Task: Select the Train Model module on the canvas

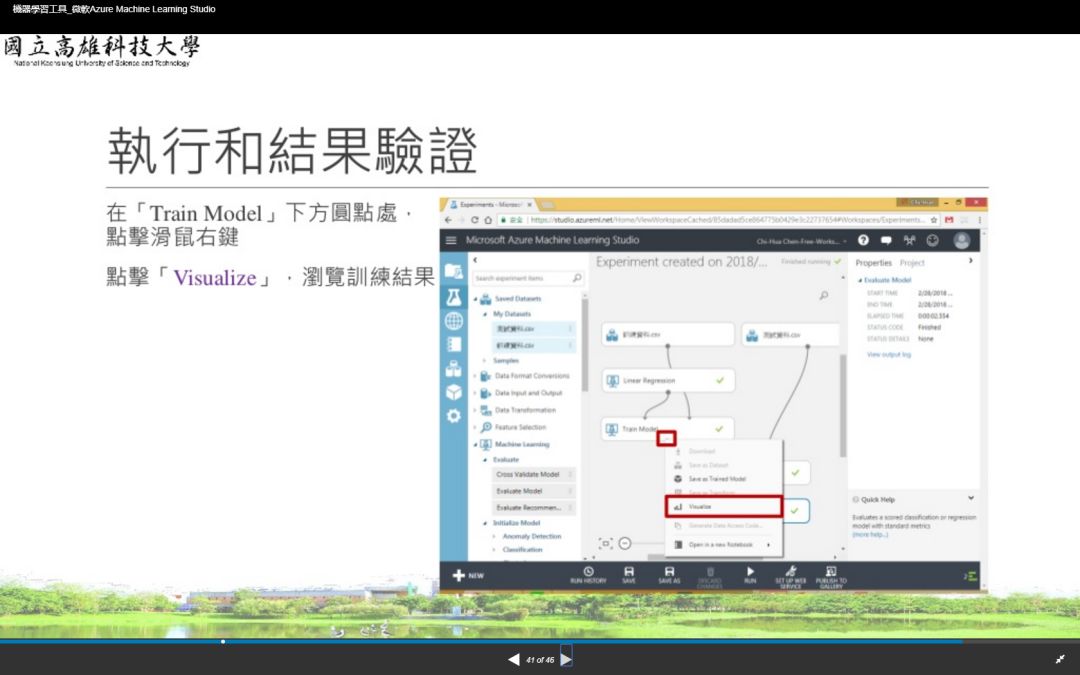Action: pos(668,428)
